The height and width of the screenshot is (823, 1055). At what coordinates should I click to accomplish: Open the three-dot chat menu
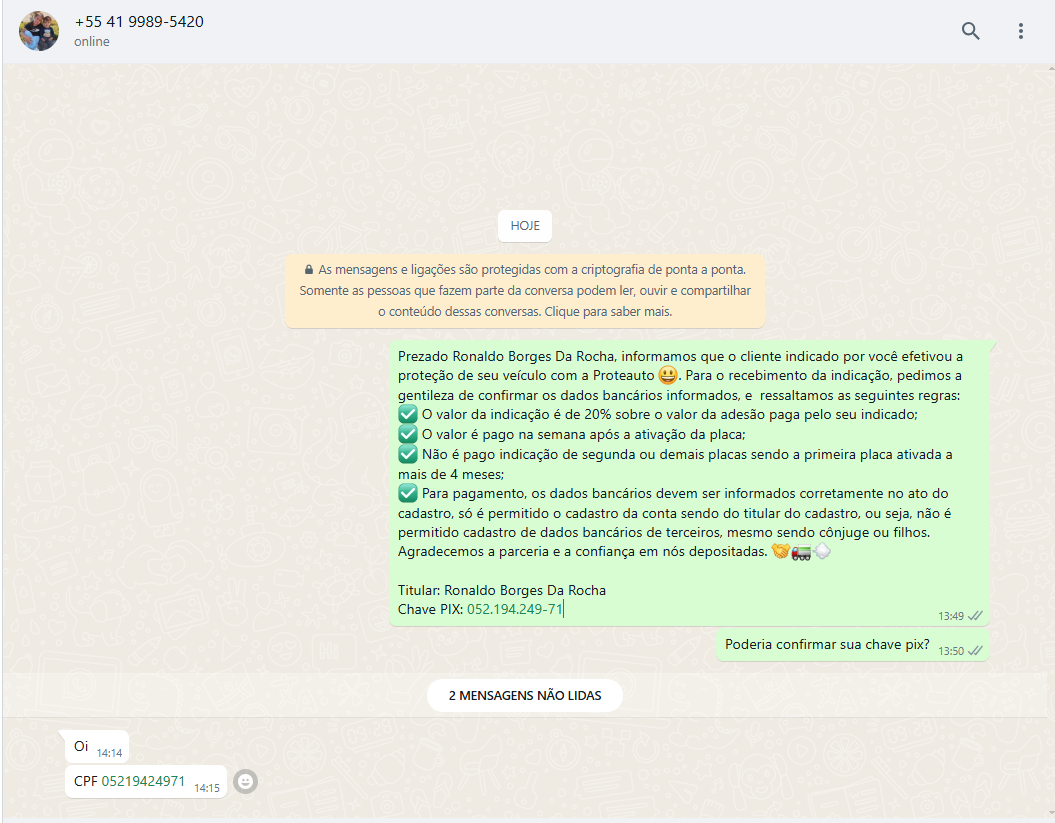tap(1020, 31)
